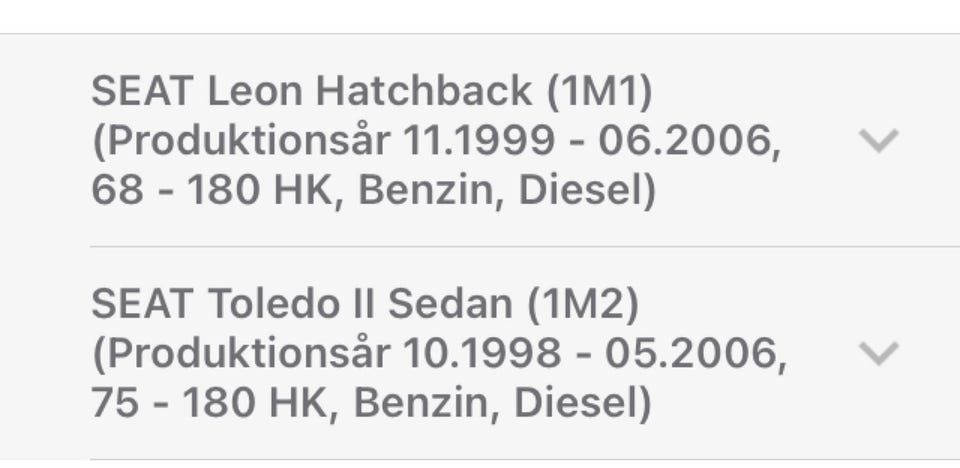The image size is (960, 468).
Task: Tap the '68 - 180 HK, Benzin, Diesel' line
Action: pyautogui.click(x=373, y=190)
